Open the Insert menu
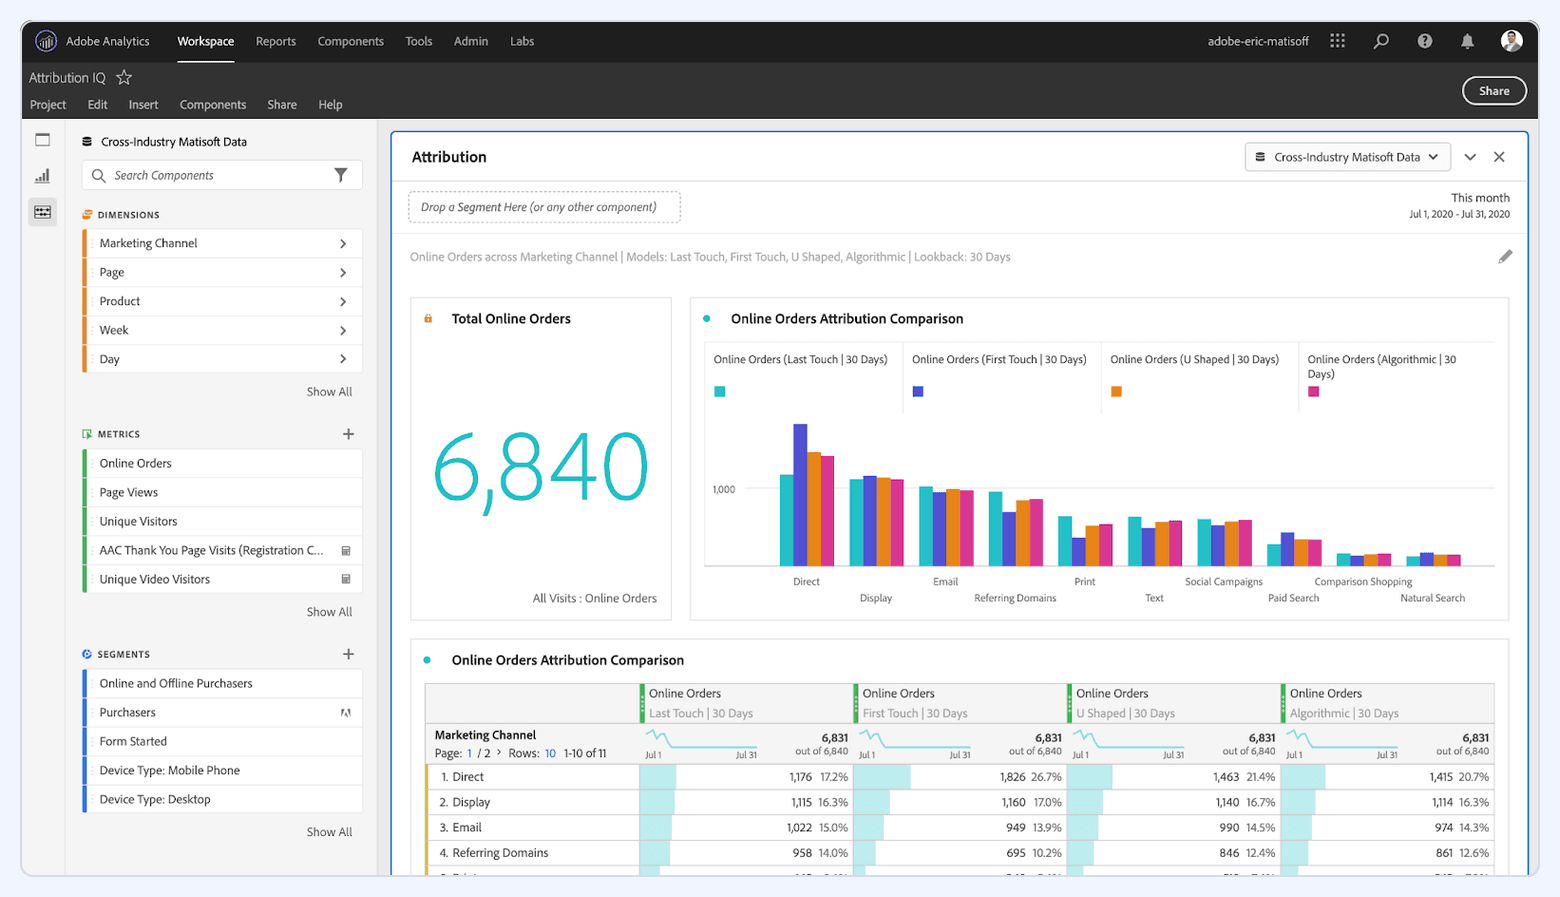Screen dimensions: 1560x897 143,104
